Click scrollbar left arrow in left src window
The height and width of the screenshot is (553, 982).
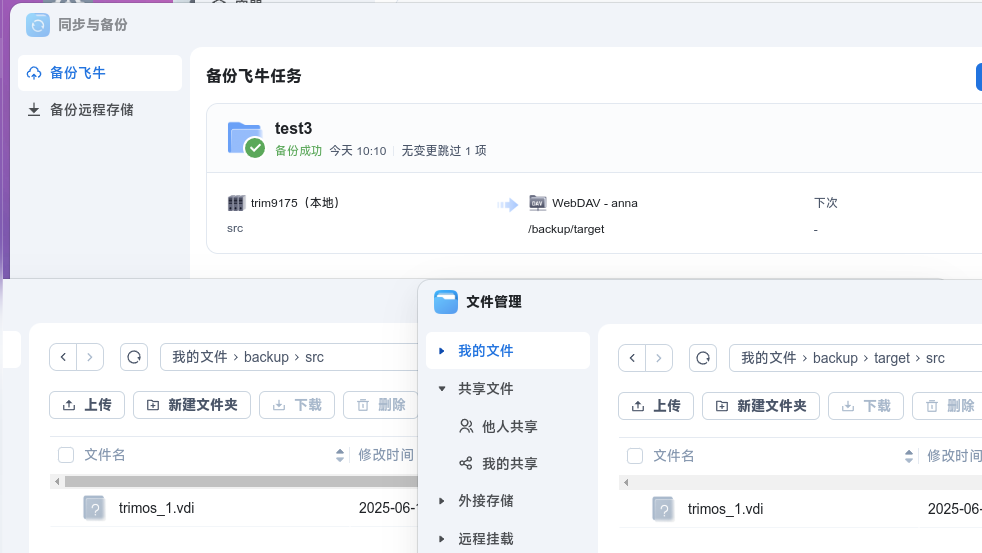[57, 482]
